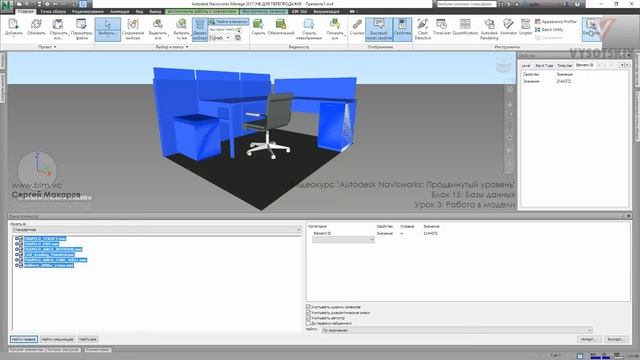Viewport: 640px width, 360px height.
Task: Toggle the Свойства (Properties) panel button
Action: (x=402, y=29)
